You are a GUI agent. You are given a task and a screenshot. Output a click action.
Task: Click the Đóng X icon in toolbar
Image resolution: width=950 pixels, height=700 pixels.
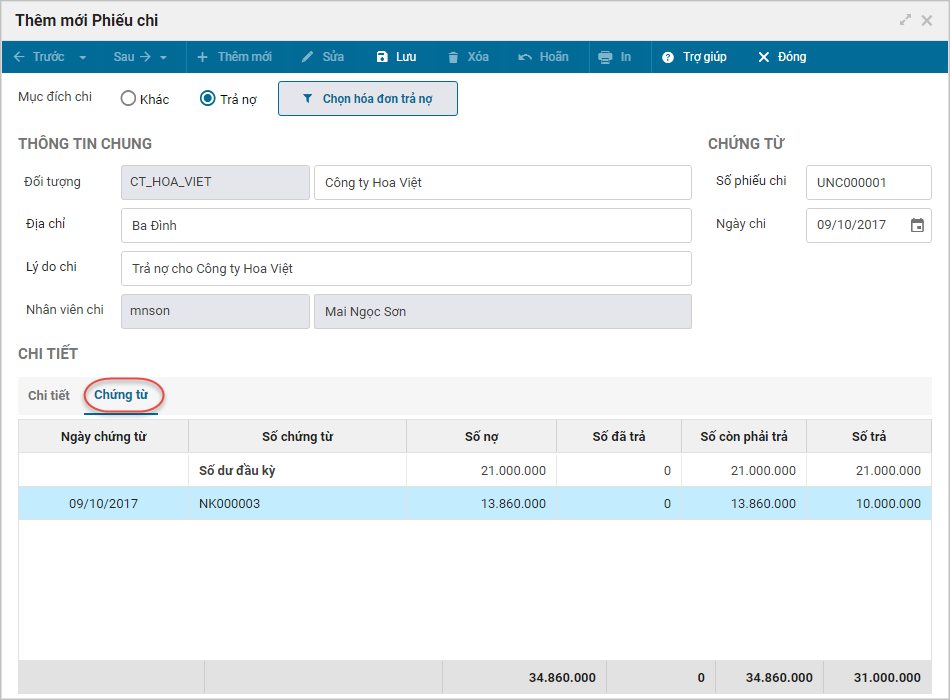[x=763, y=57]
